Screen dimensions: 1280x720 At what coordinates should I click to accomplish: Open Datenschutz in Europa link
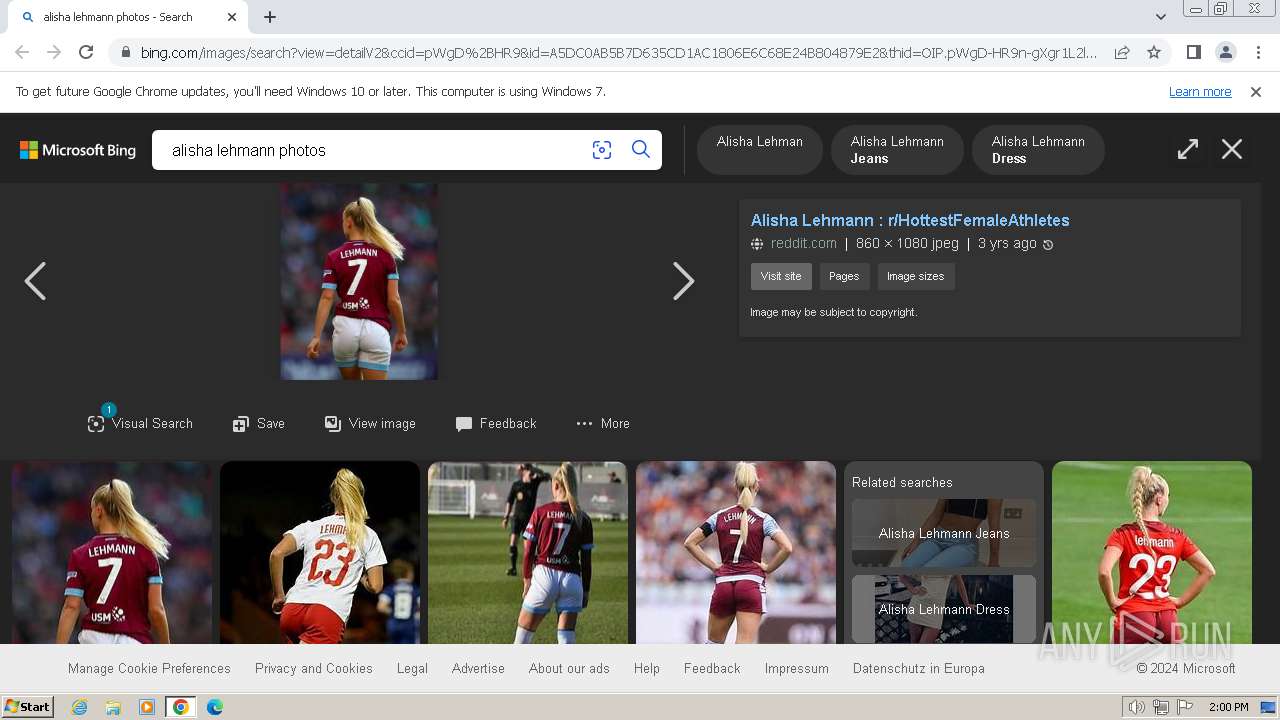coord(919,668)
